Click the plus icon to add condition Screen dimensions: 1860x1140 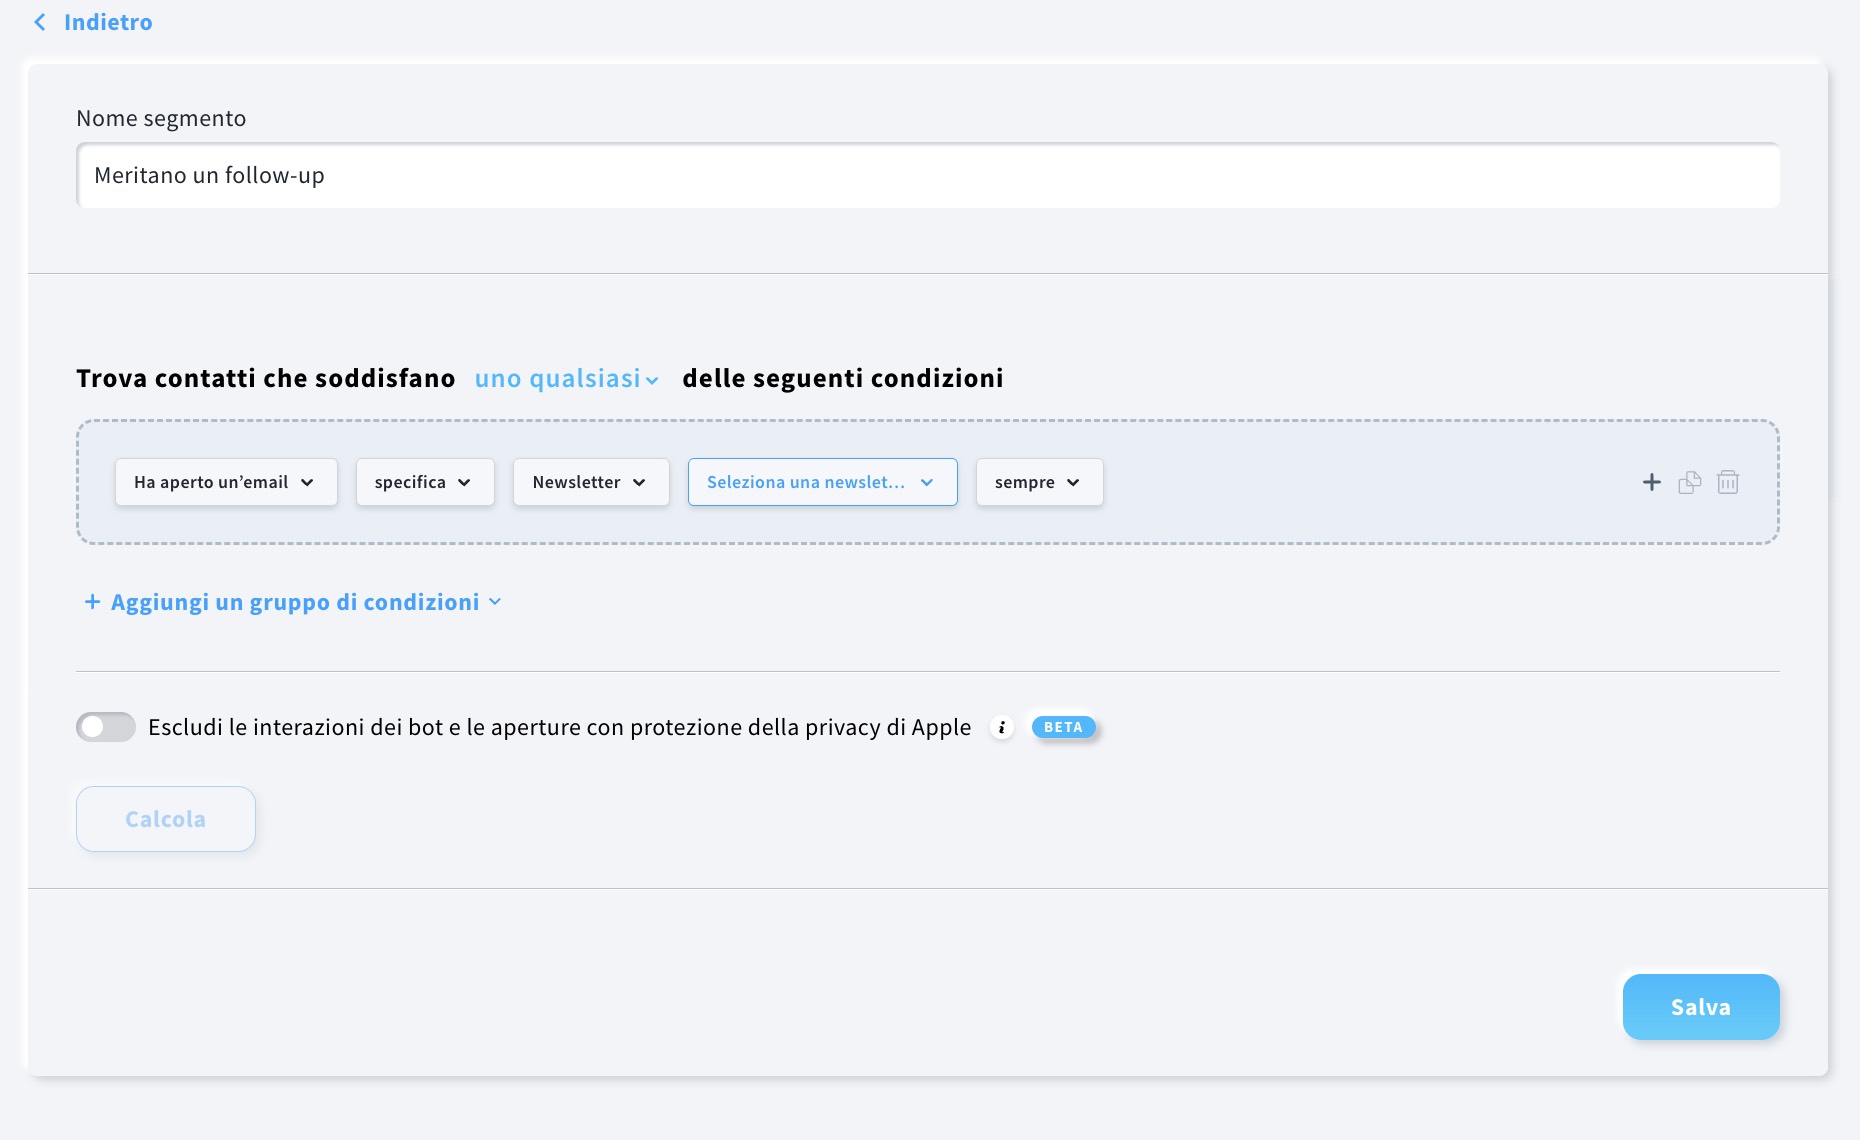click(1651, 483)
